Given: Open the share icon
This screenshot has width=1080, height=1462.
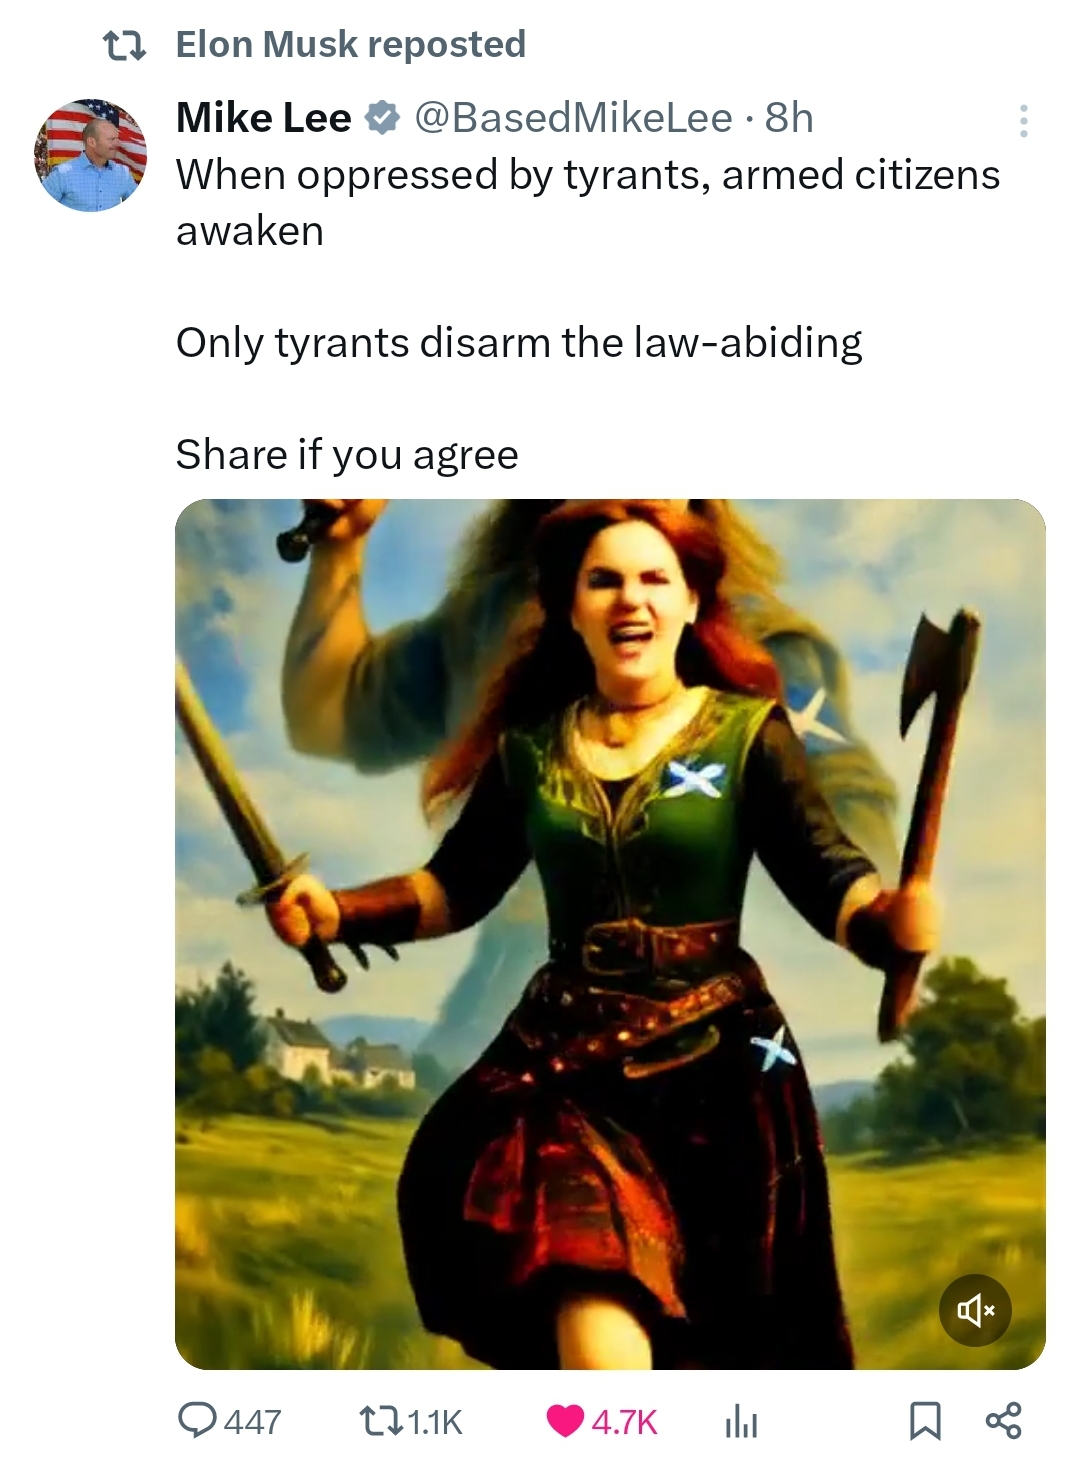Looking at the screenshot, I should pos(1003,1420).
